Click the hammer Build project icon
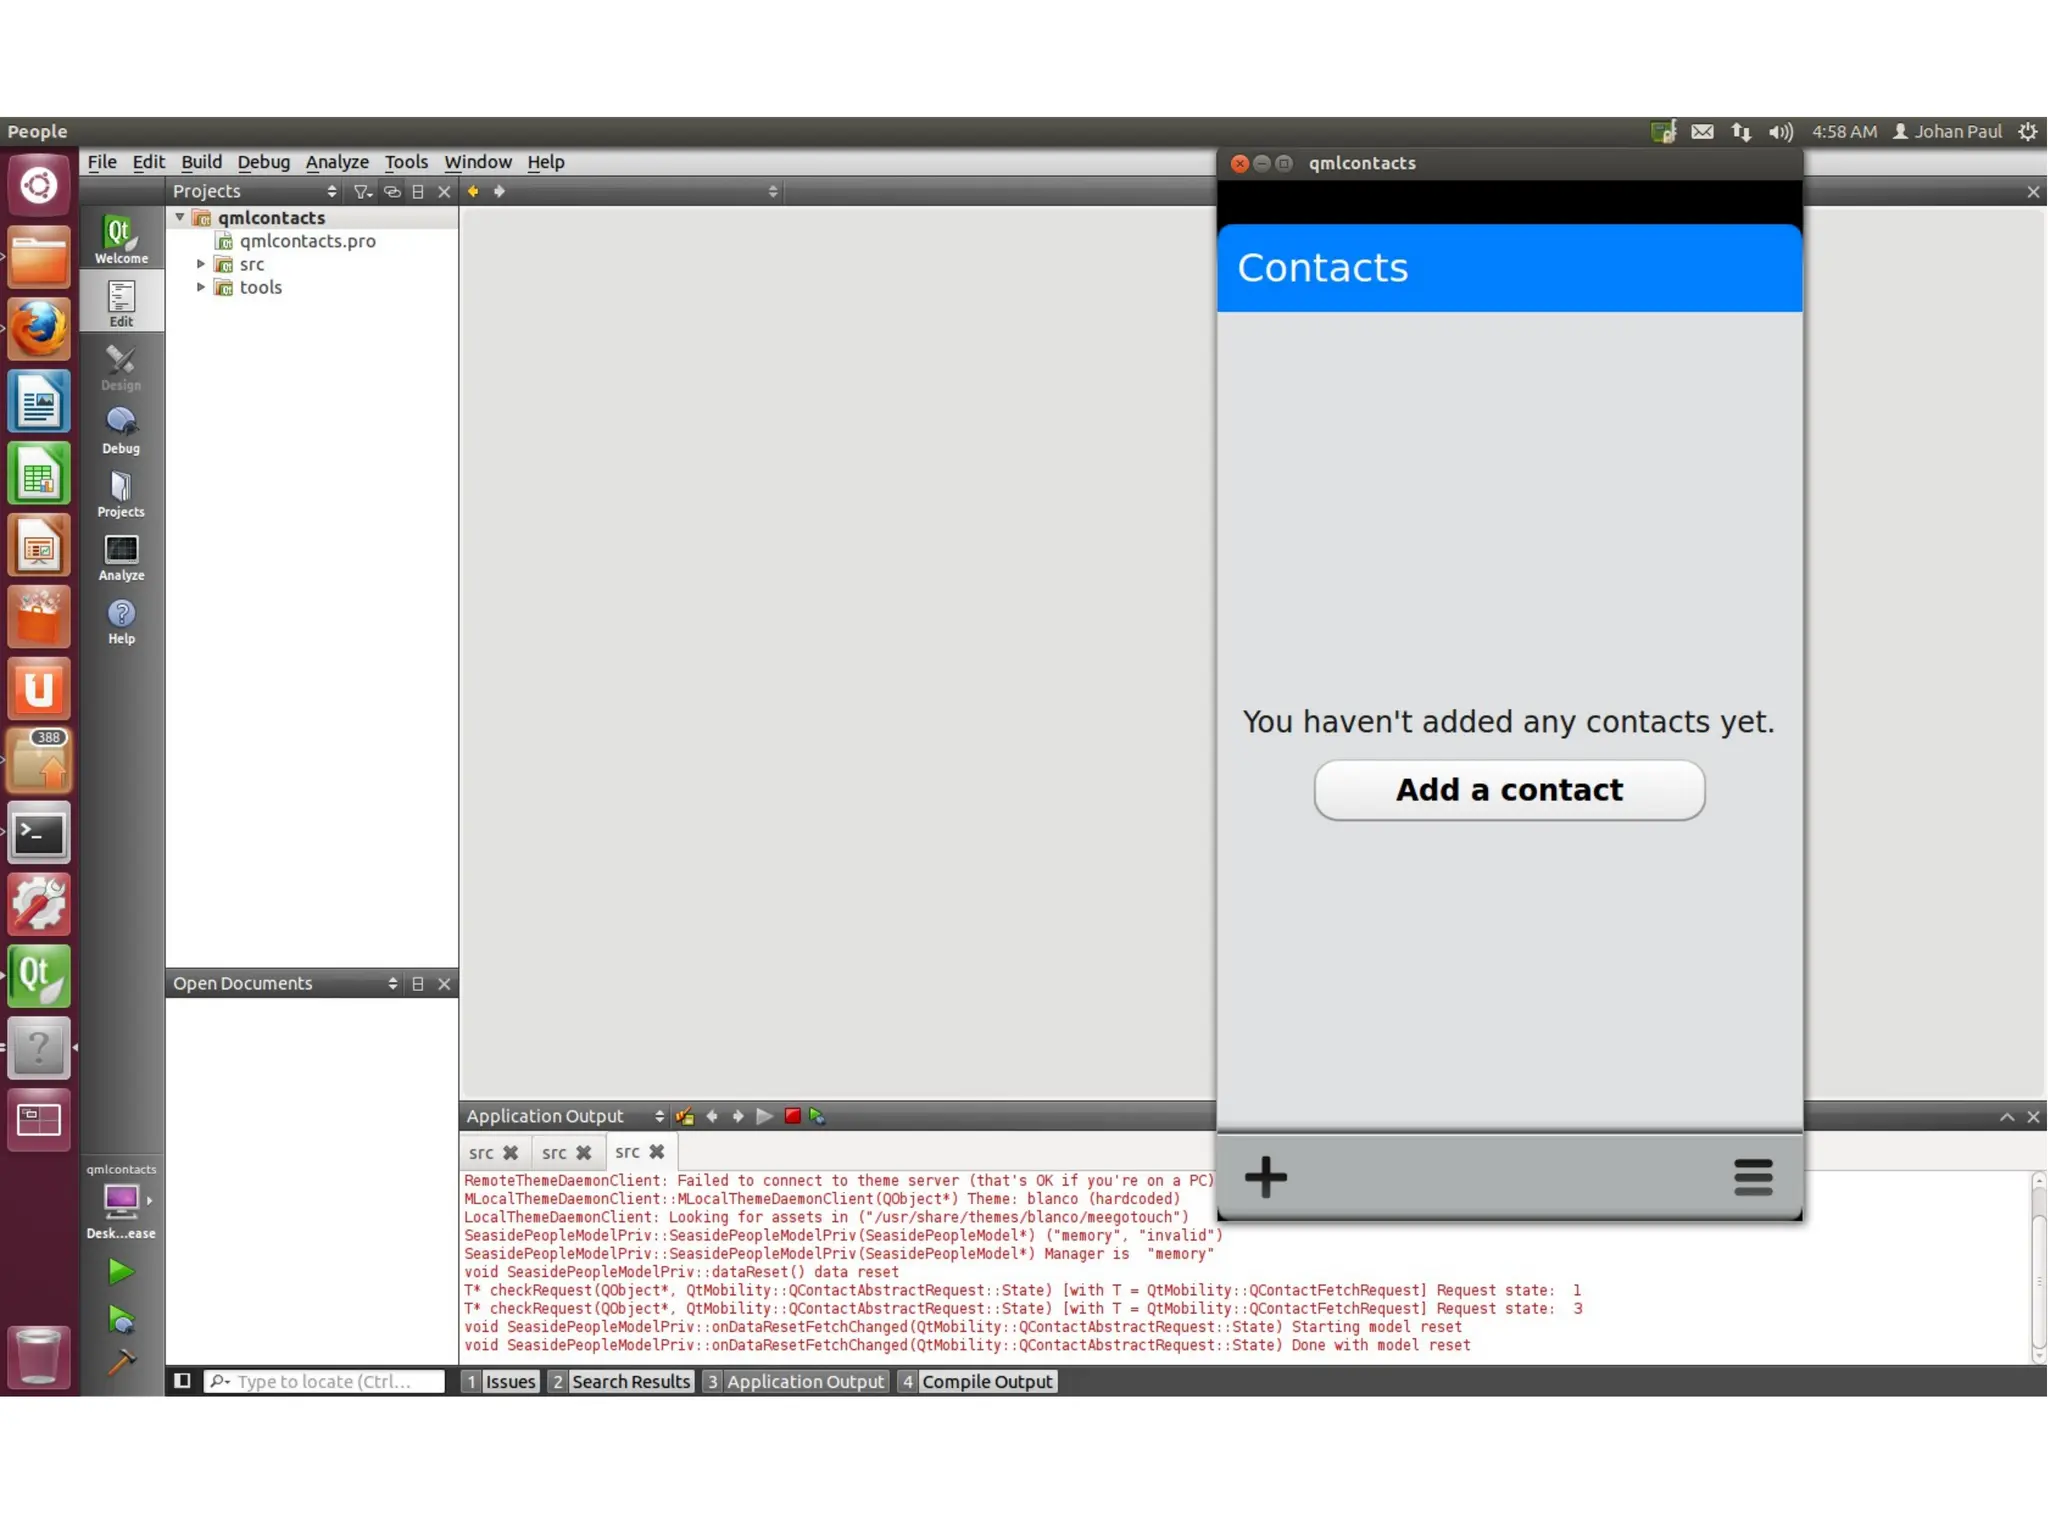 [121, 1361]
